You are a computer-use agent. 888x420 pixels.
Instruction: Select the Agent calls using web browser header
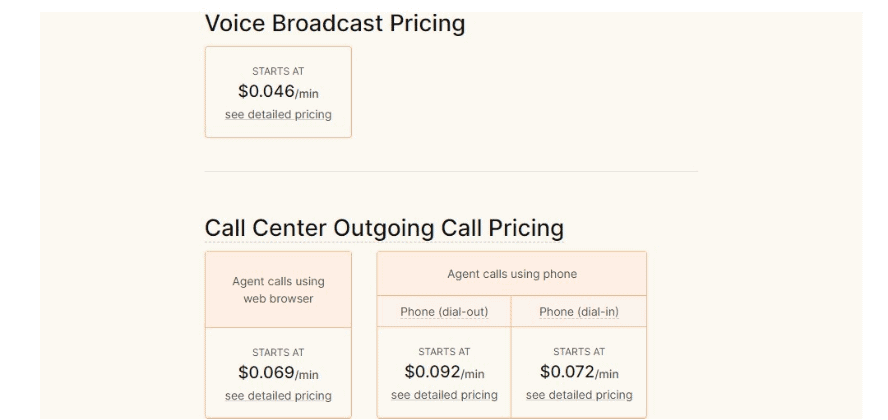click(278, 290)
